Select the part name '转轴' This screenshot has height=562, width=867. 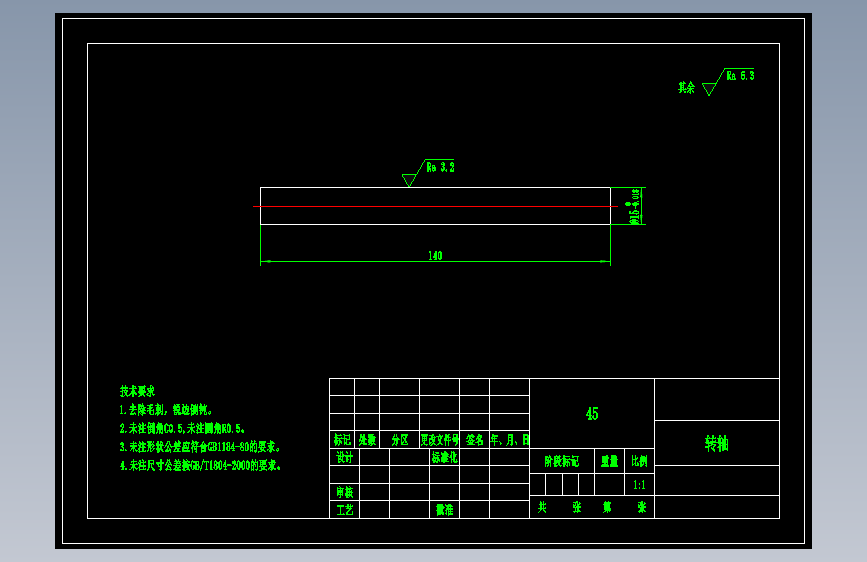coord(717,443)
